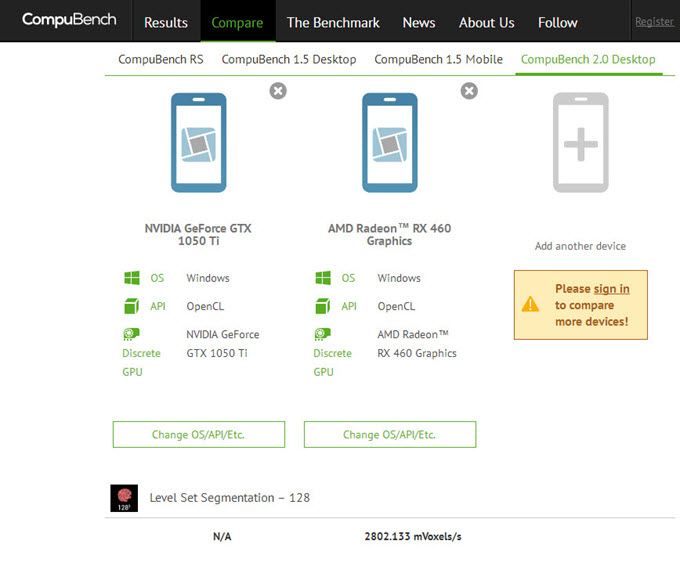The width and height of the screenshot is (680, 565).
Task: Open the About Us page
Action: (487, 23)
